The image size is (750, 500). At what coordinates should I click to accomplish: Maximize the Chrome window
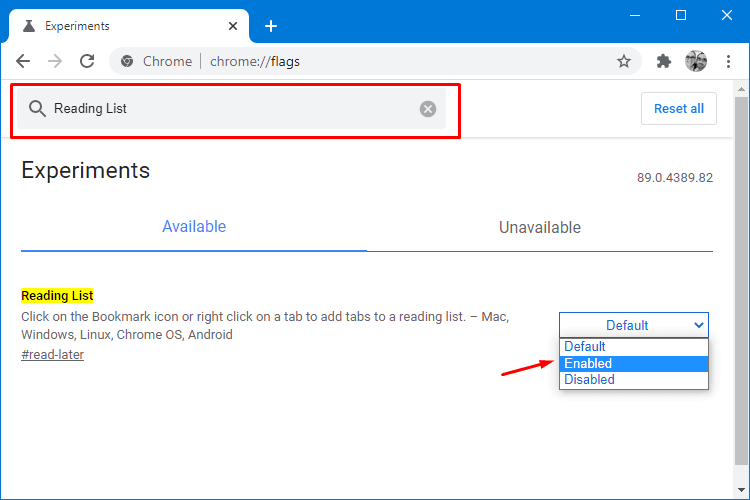point(681,16)
